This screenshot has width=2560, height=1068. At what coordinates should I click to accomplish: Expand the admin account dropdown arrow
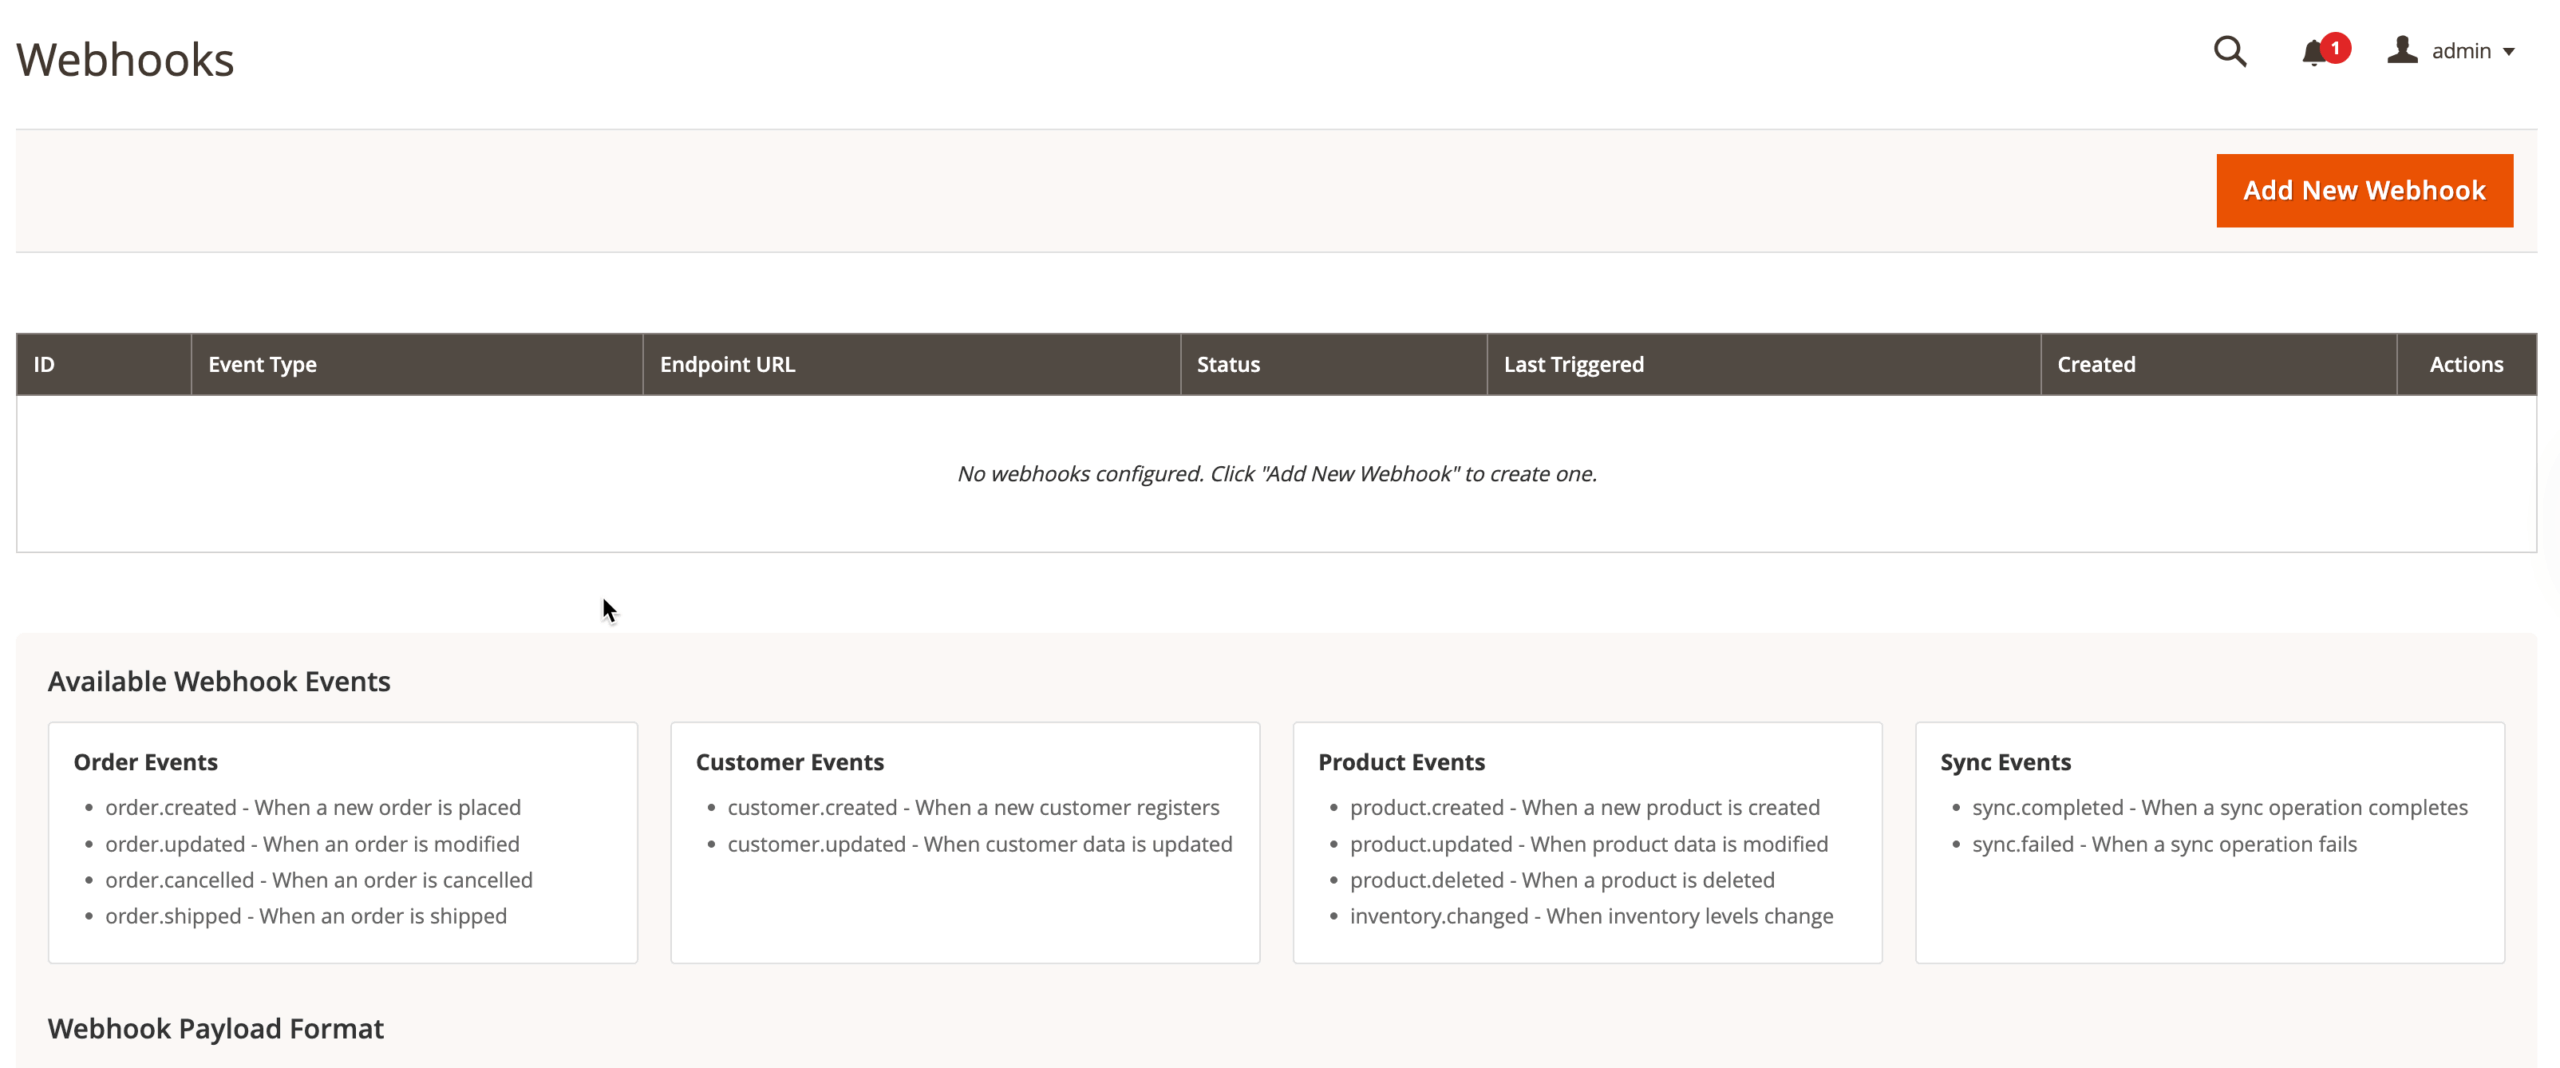coord(2508,52)
